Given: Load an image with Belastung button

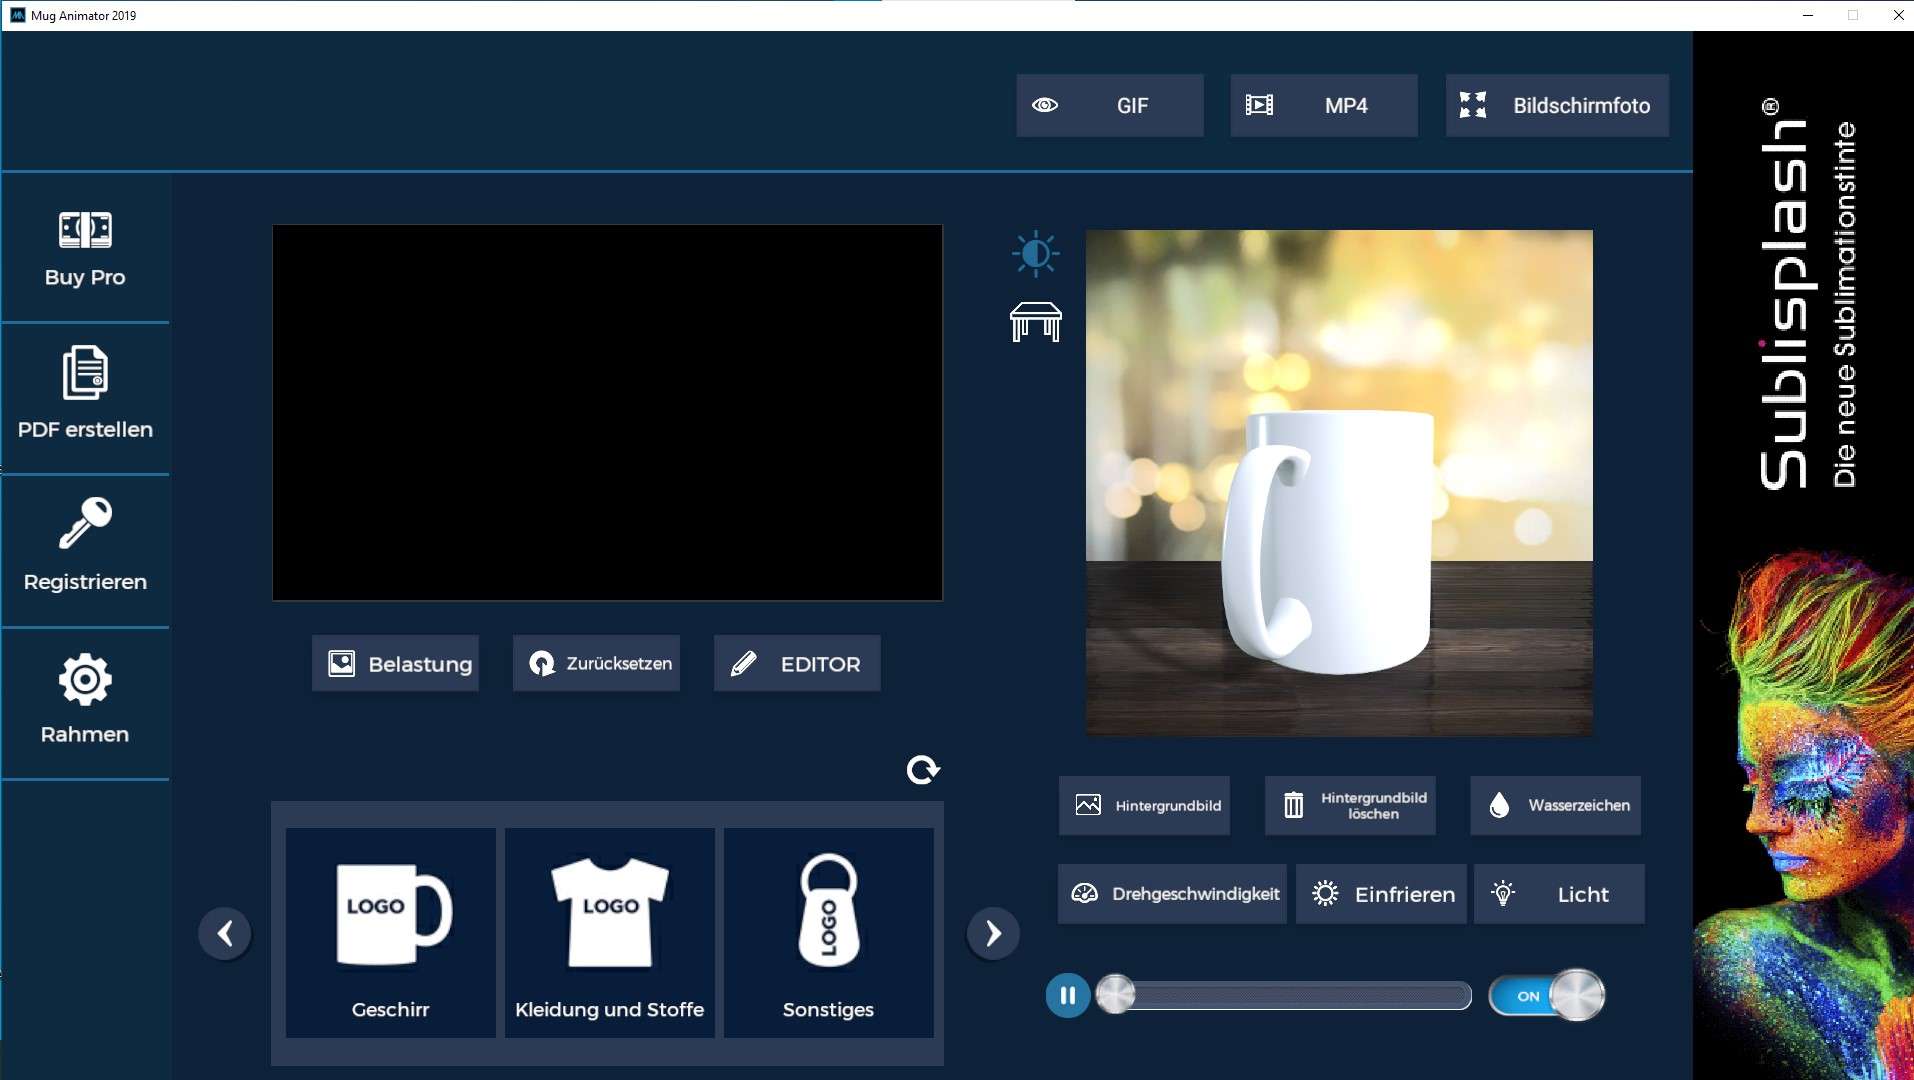Looking at the screenshot, I should point(395,663).
